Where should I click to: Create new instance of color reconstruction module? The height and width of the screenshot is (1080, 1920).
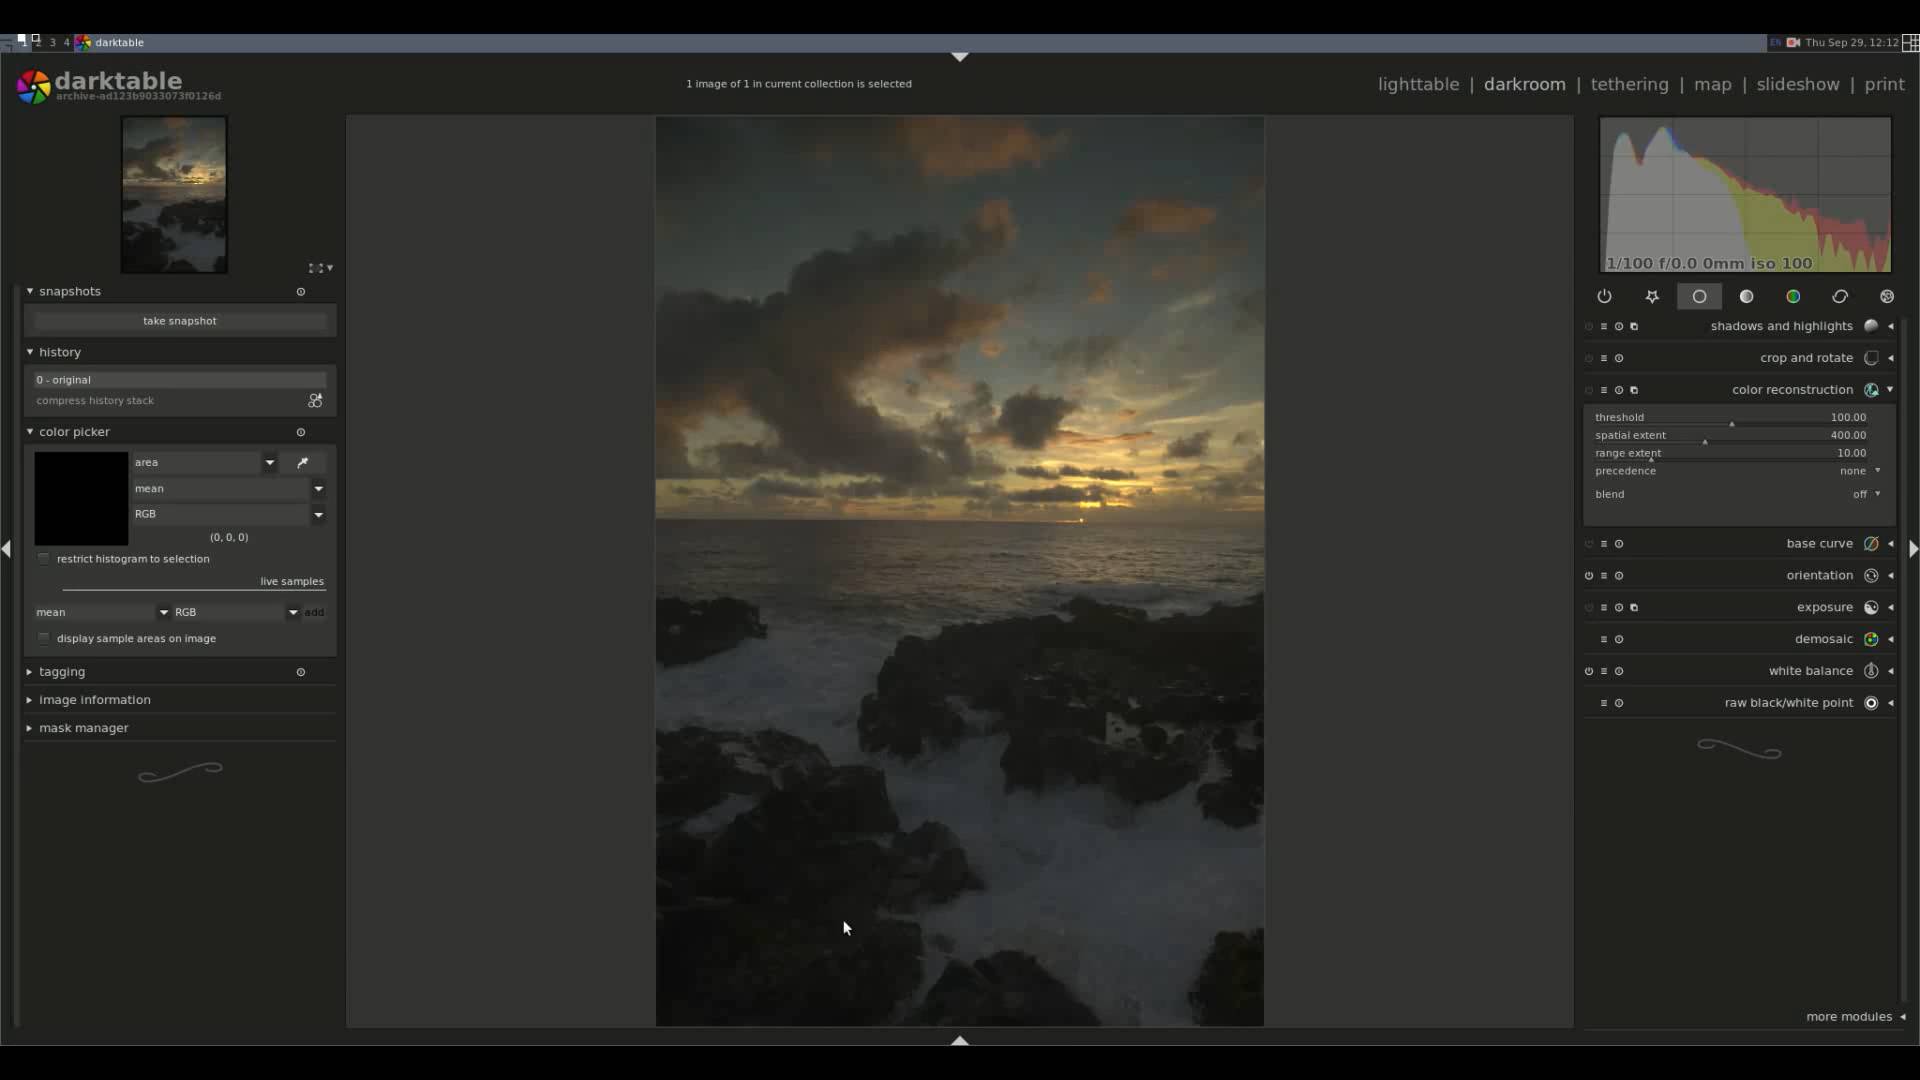coord(1634,390)
